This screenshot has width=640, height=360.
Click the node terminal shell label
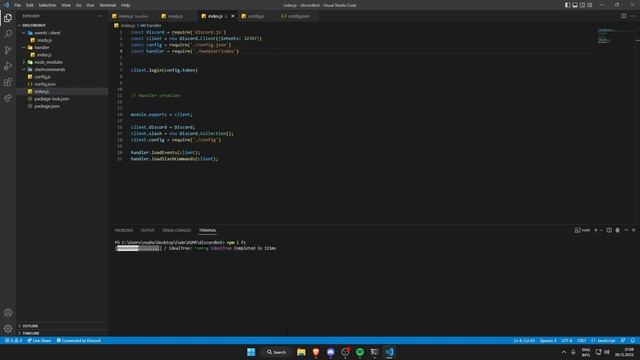tap(582, 230)
